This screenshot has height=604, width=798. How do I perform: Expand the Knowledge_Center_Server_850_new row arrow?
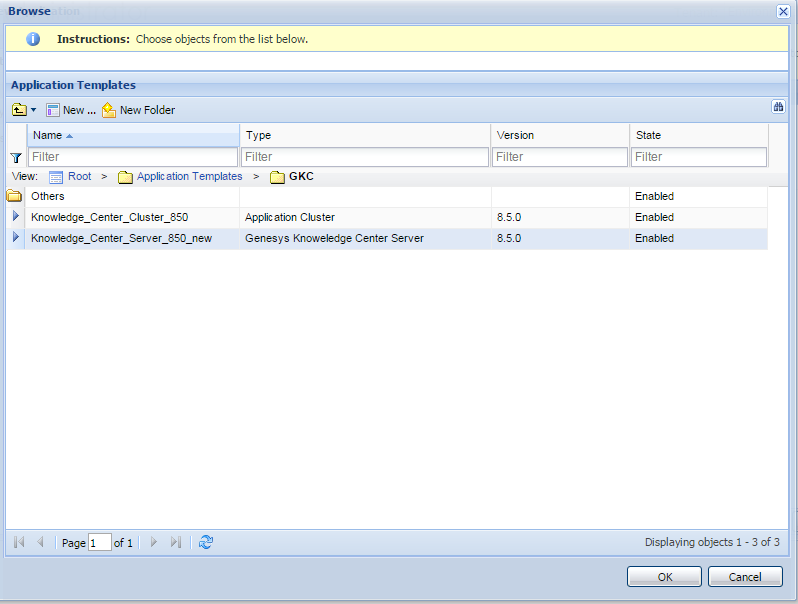16,238
